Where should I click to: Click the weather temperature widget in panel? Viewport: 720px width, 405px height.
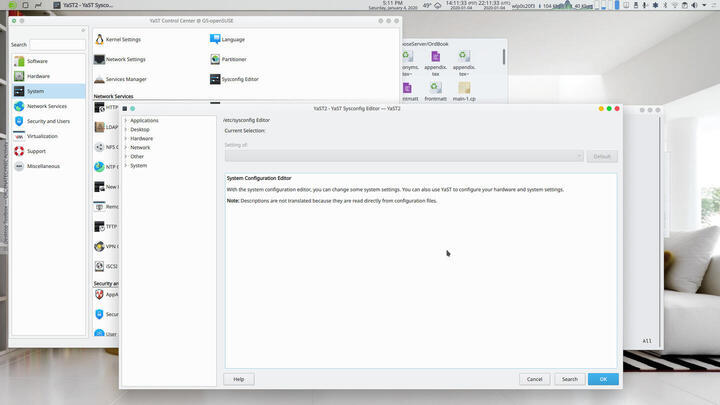(432, 5)
